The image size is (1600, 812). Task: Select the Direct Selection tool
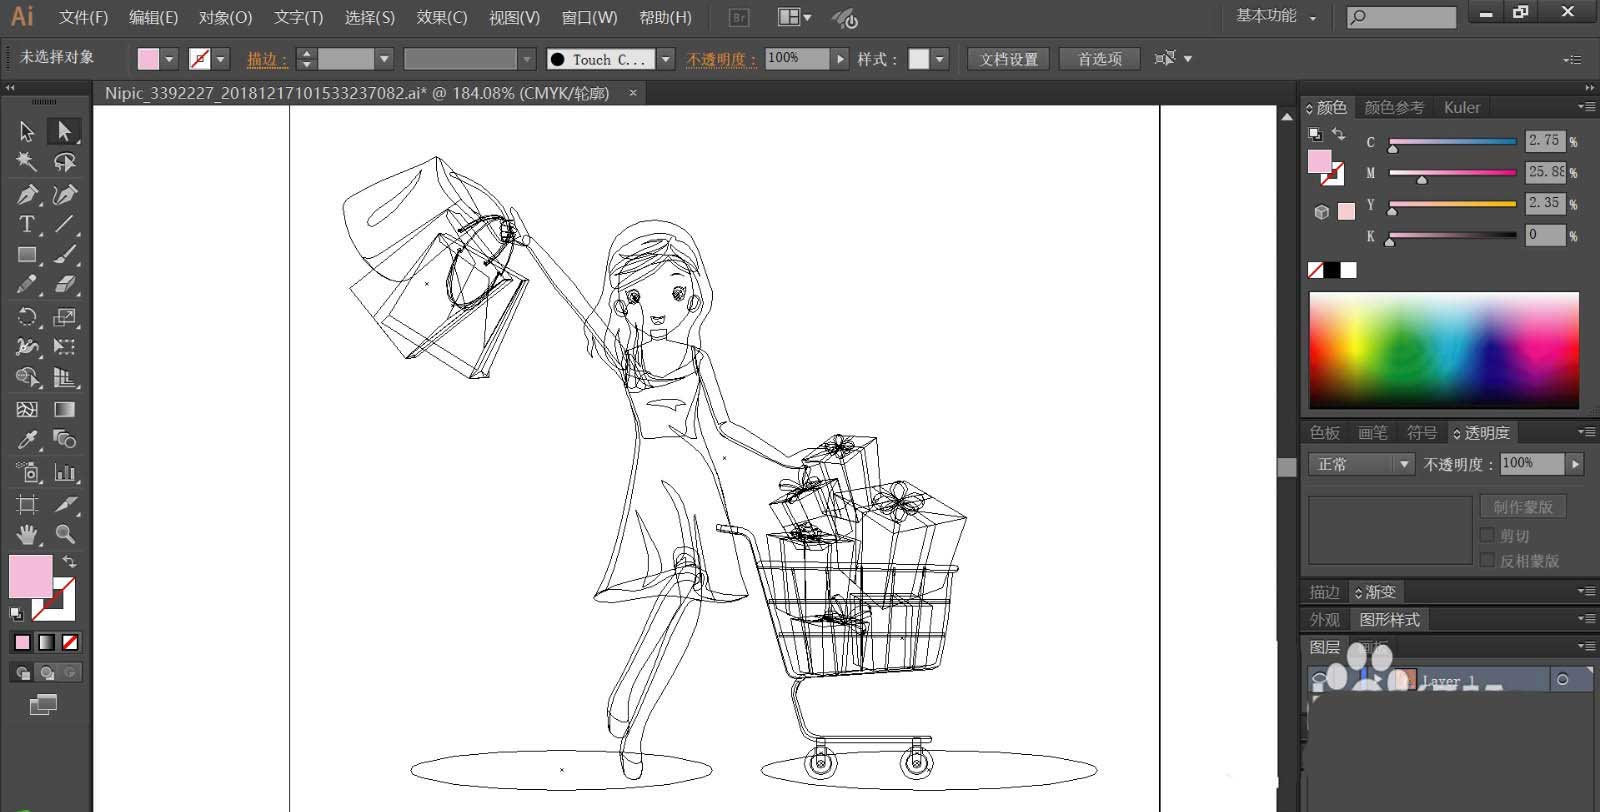tap(64, 131)
